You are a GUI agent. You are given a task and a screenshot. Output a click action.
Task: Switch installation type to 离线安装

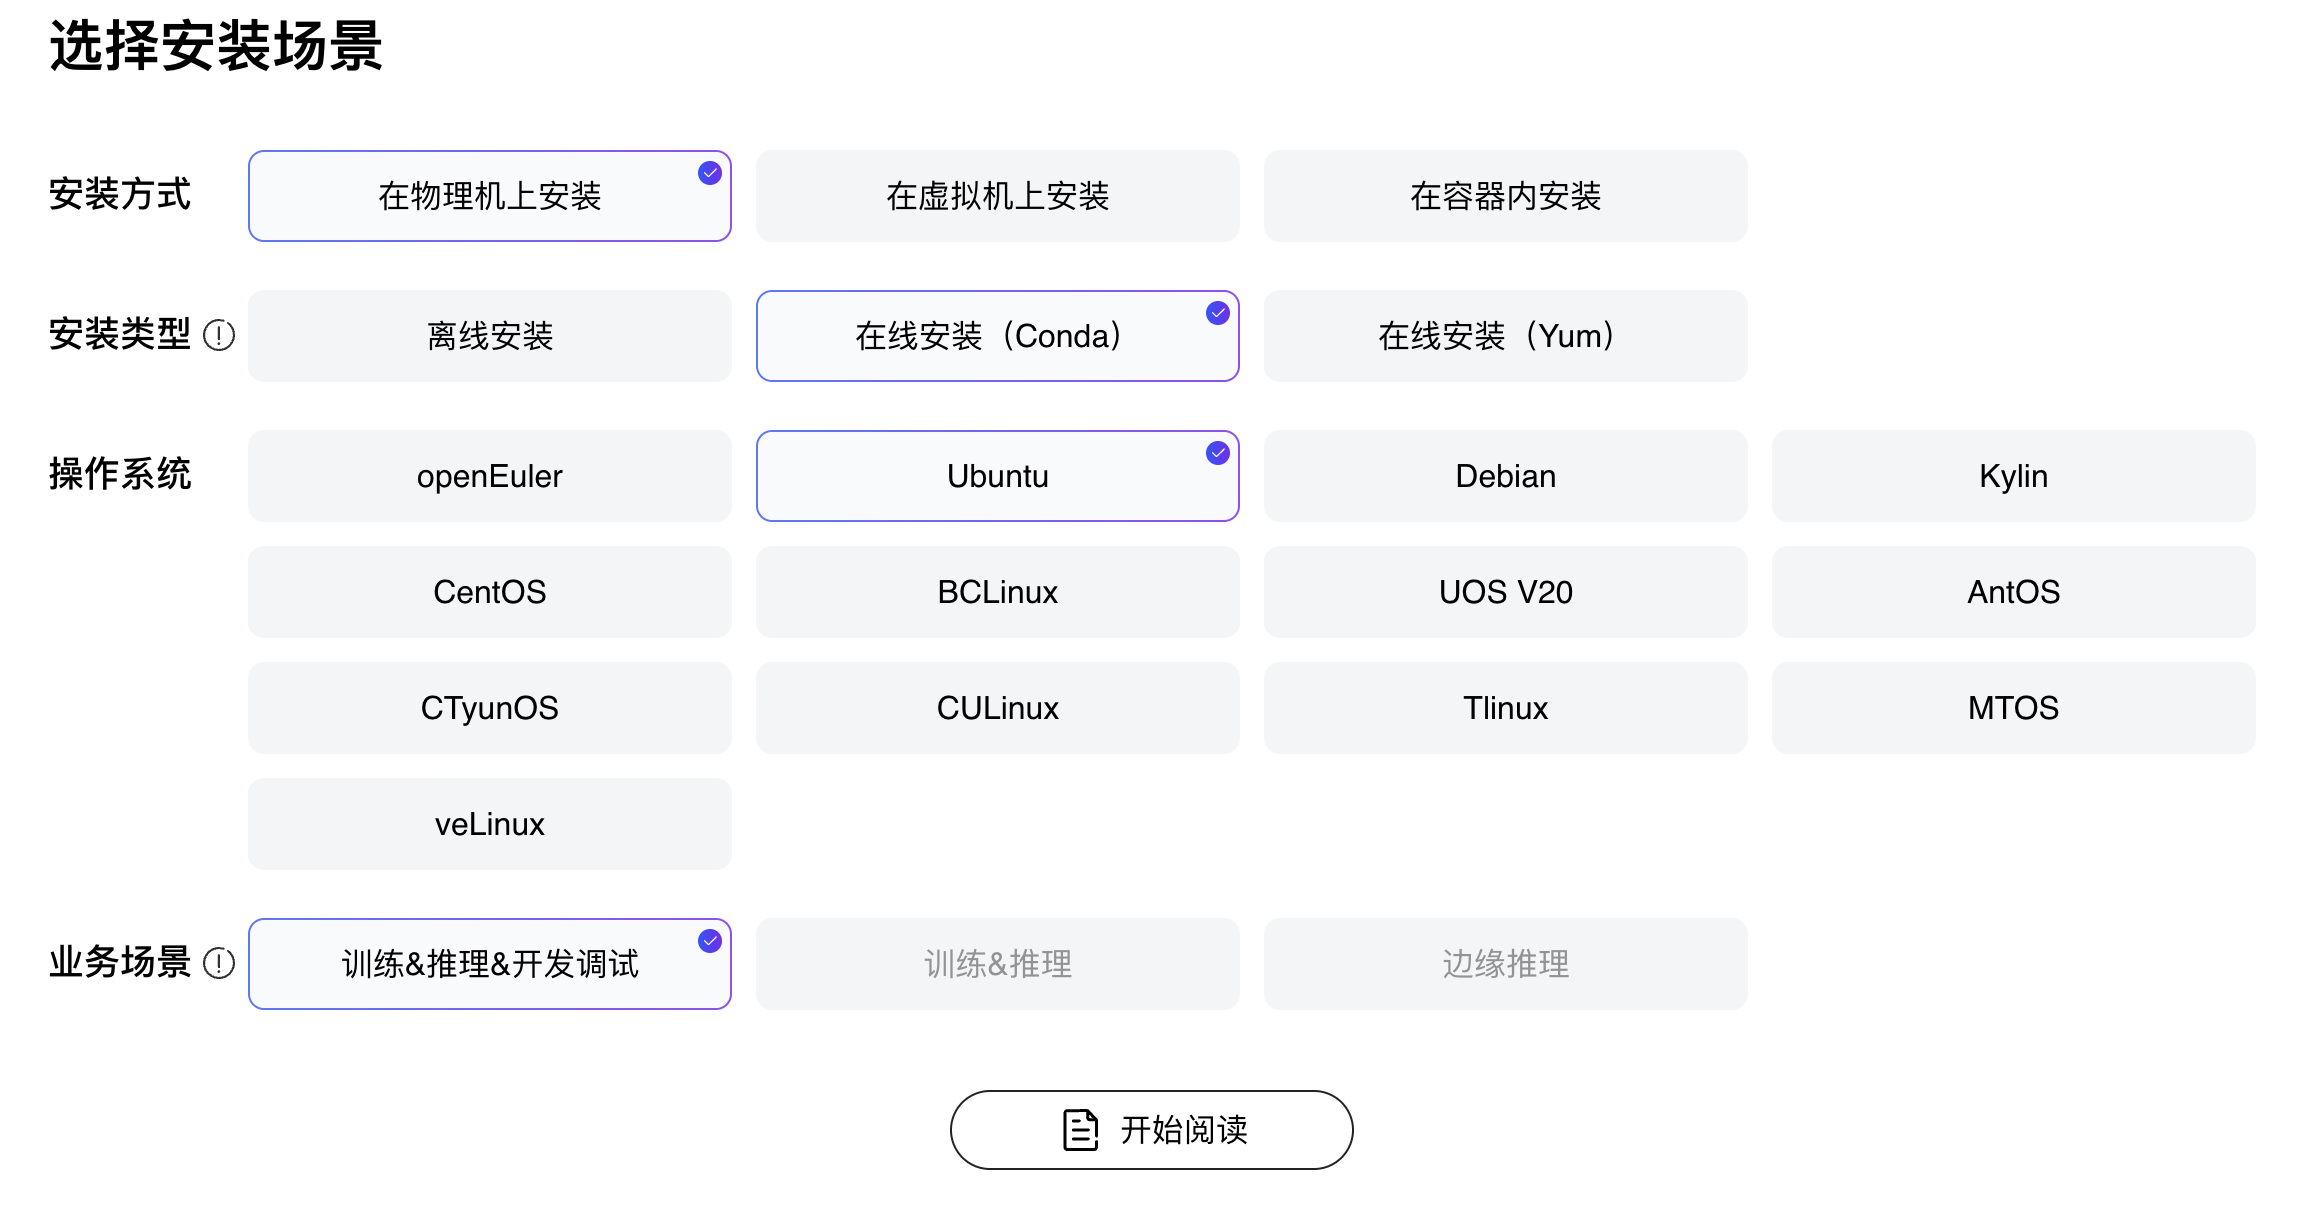pyautogui.click(x=489, y=336)
